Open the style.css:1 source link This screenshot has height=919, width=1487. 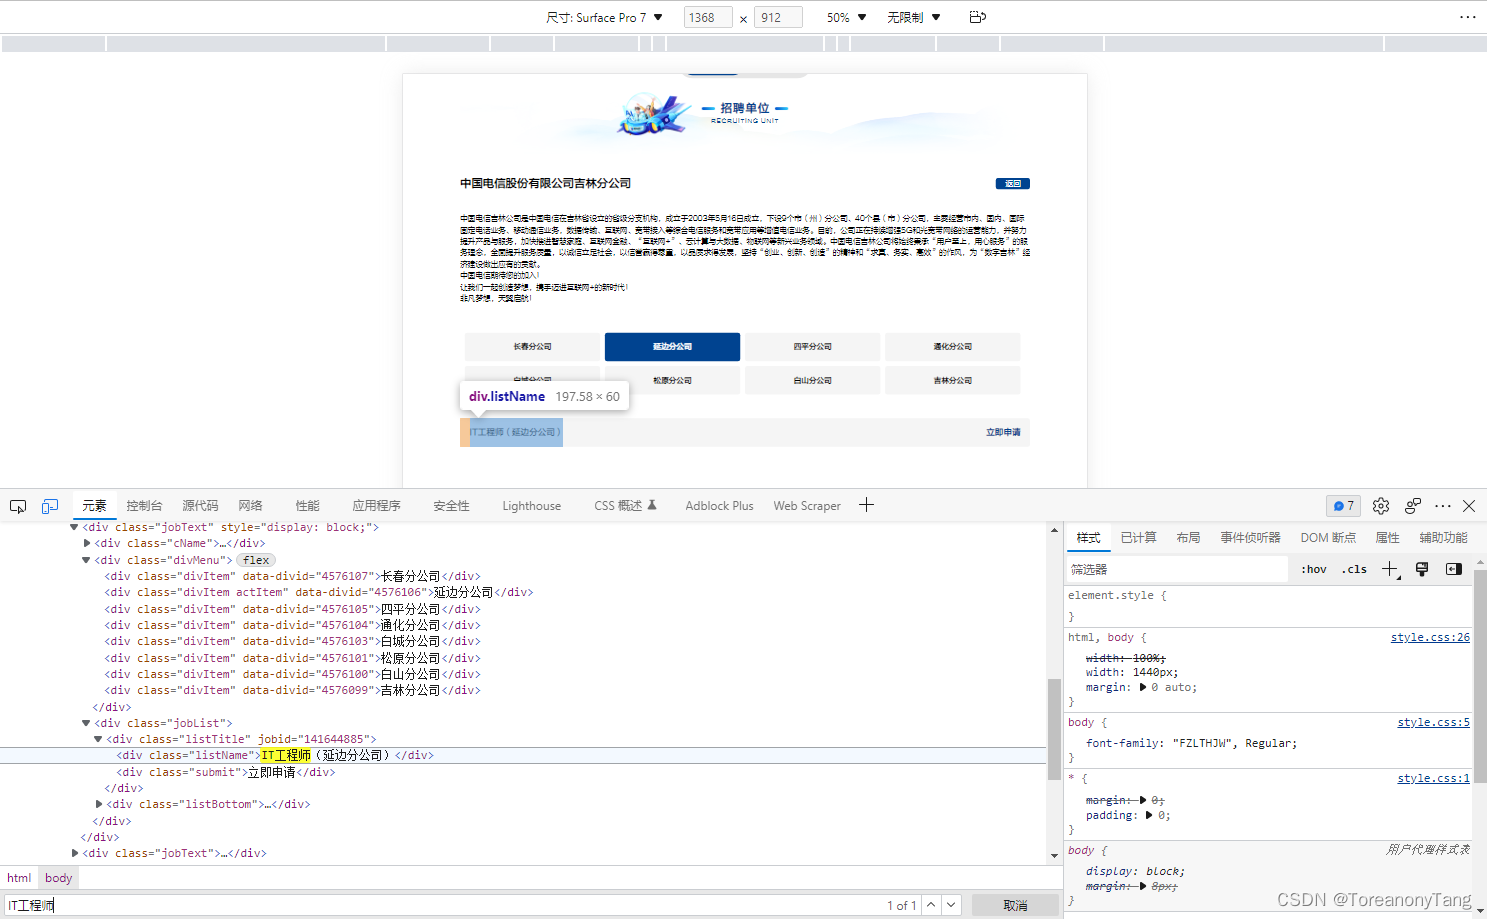coord(1433,778)
